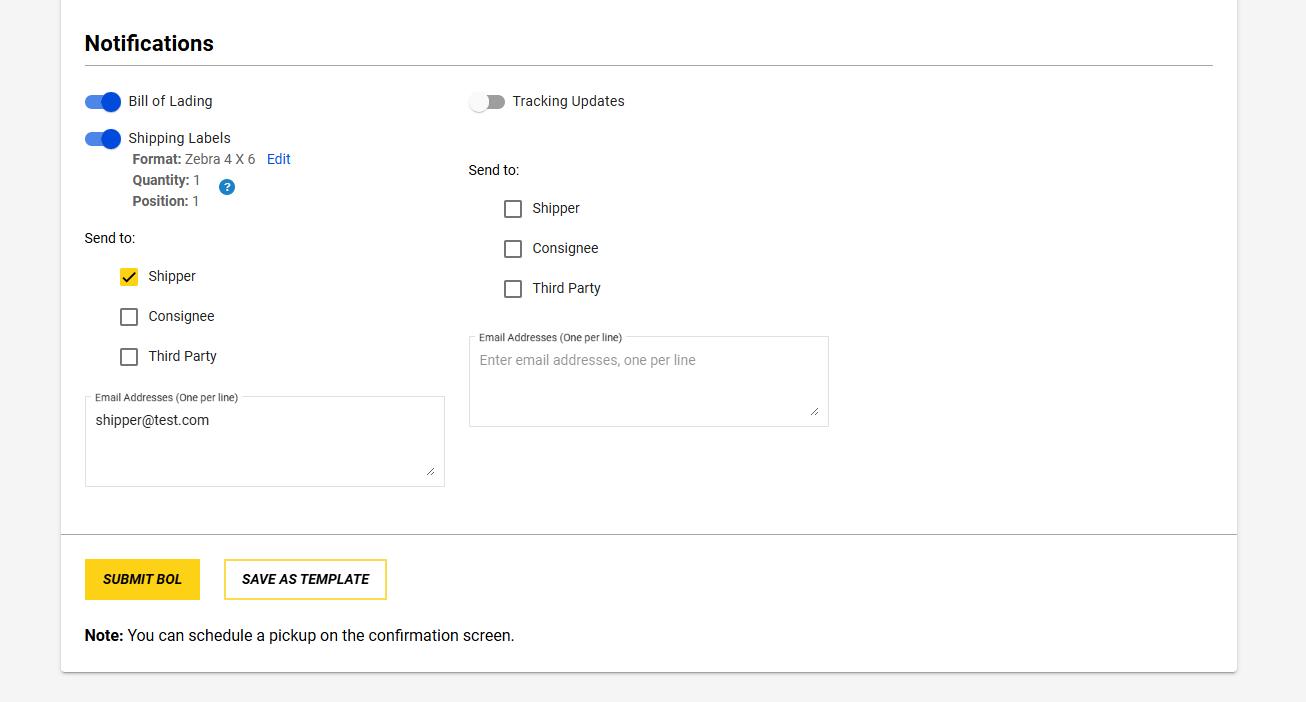Click the Tracking Updates label text
The width and height of the screenshot is (1306, 702).
[568, 101]
